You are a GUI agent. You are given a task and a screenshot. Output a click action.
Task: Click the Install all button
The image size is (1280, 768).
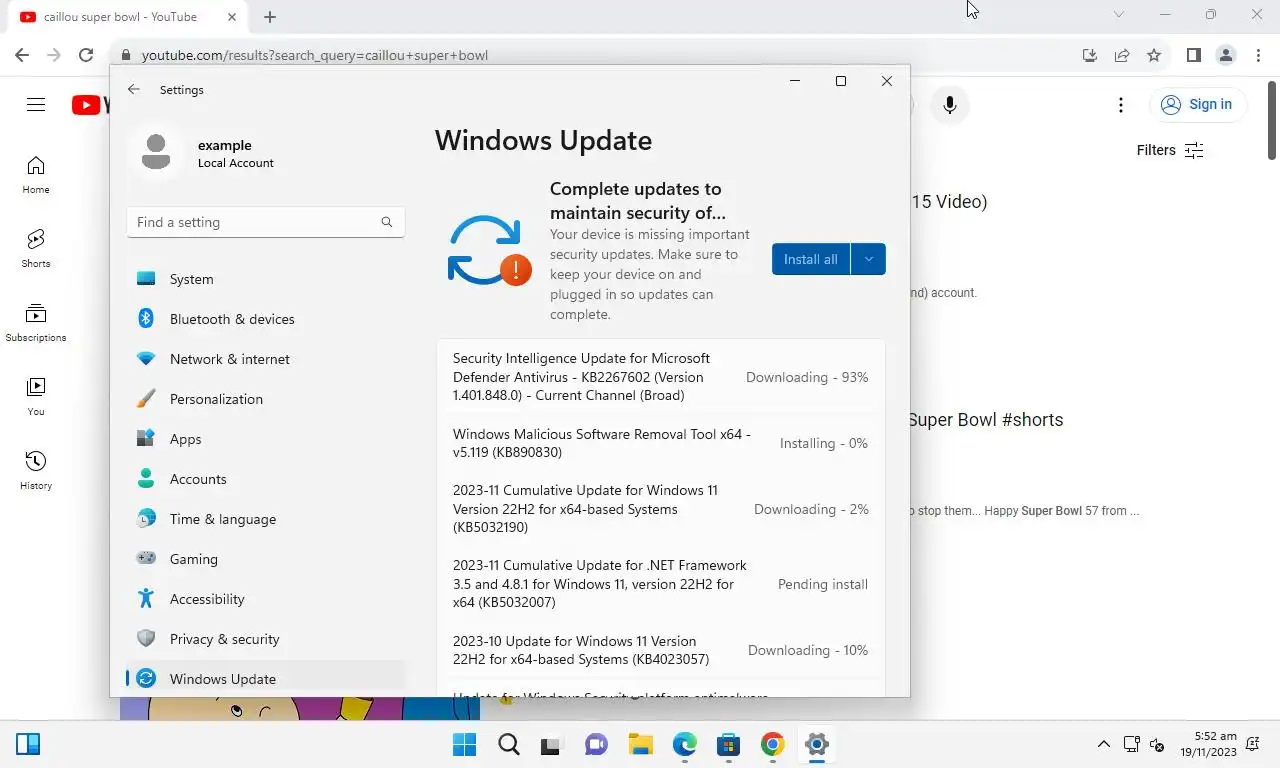point(810,259)
